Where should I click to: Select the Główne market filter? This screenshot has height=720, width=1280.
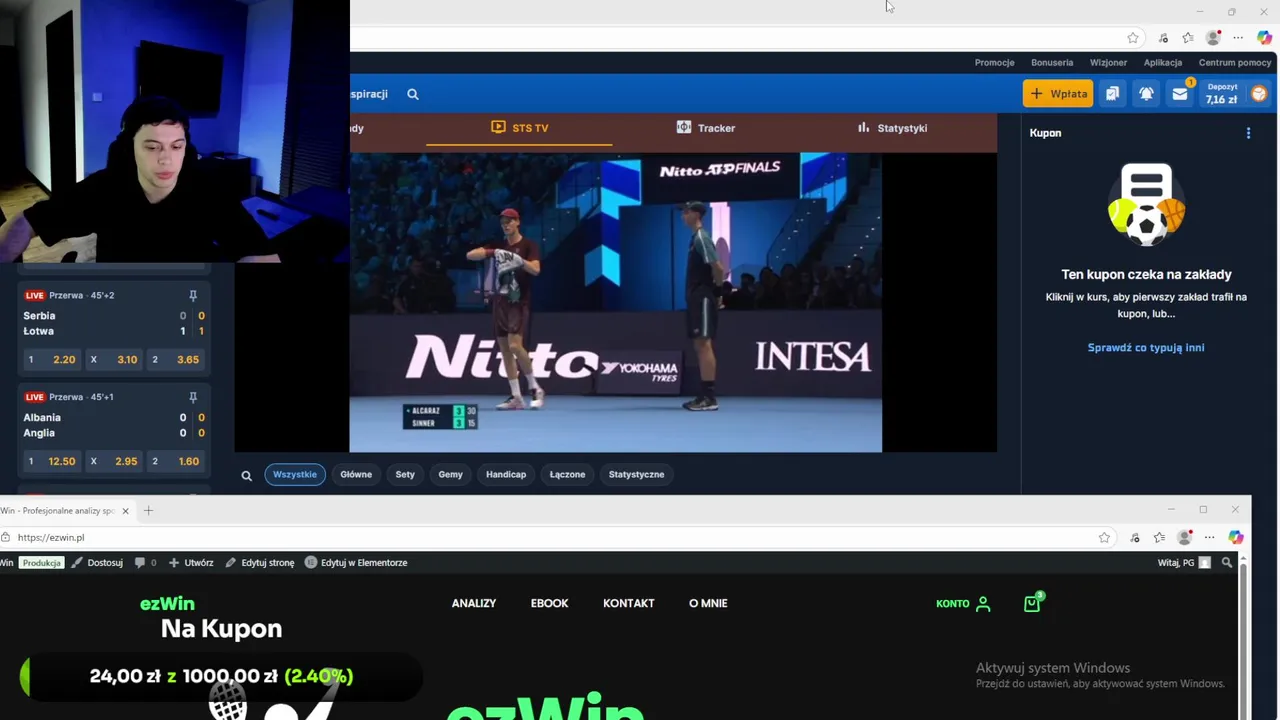point(356,475)
